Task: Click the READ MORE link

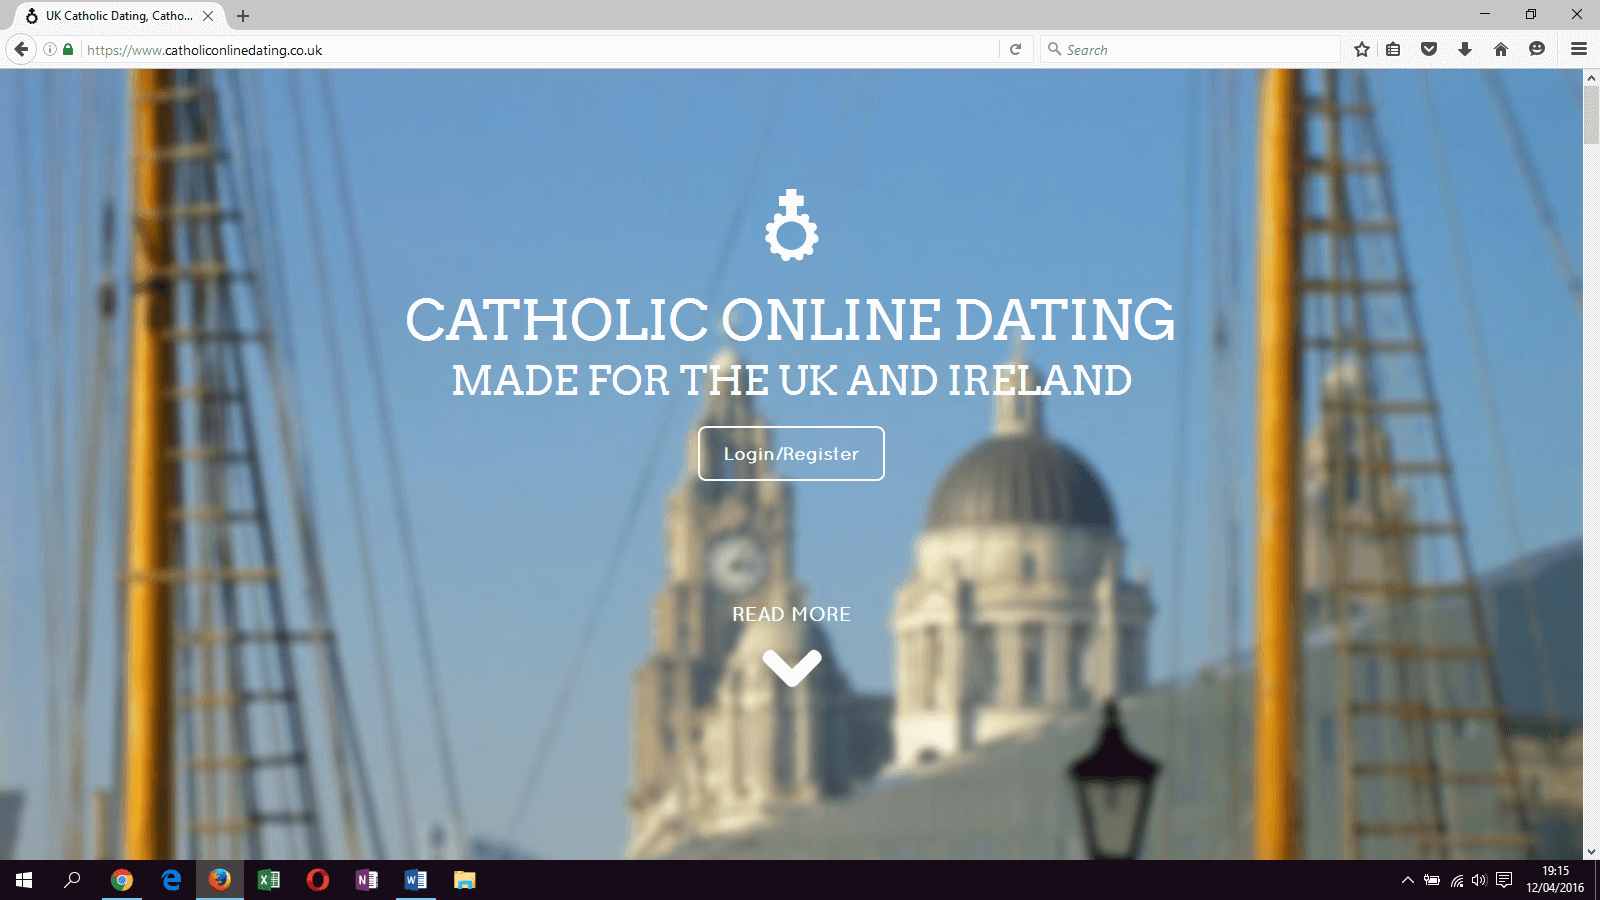Action: click(x=791, y=614)
